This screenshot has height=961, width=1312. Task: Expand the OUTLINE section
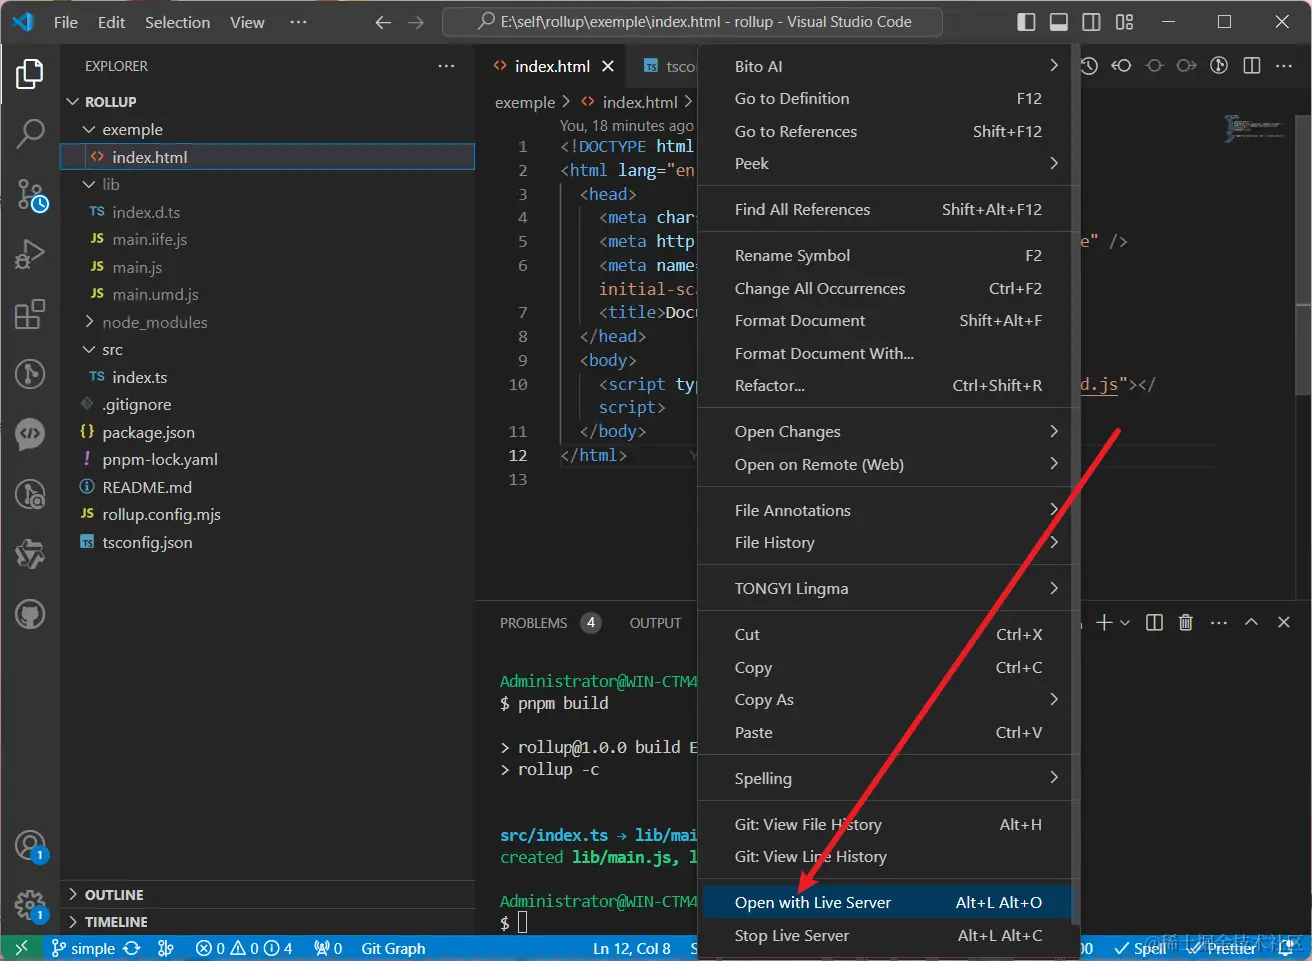tap(114, 895)
